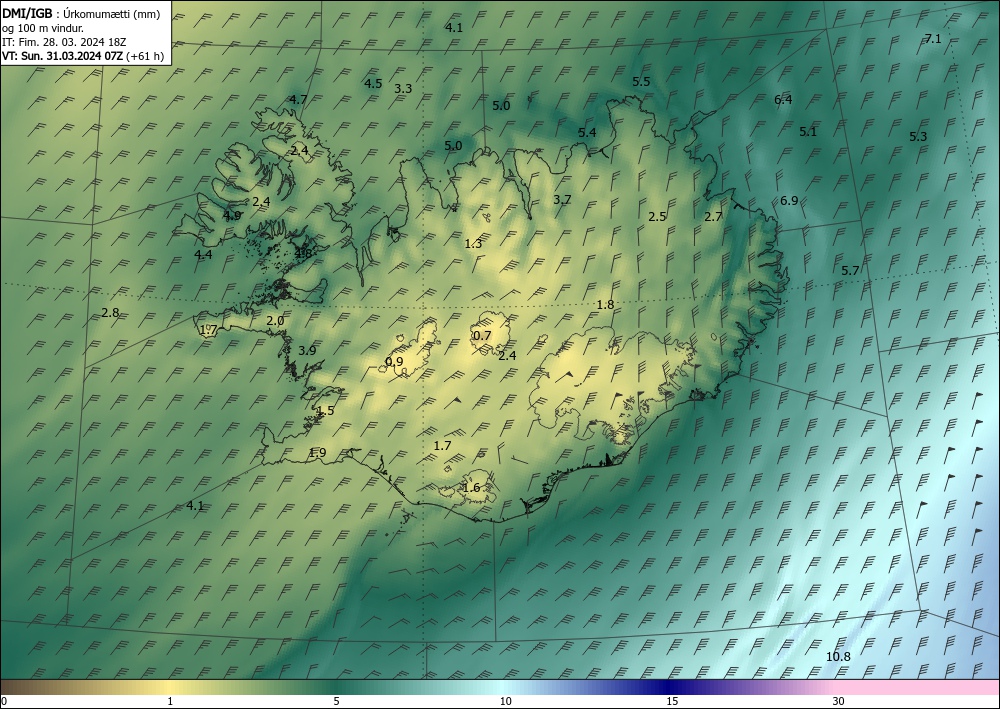
Task: Click the 15 label on the colour scale
Action: coord(672,701)
